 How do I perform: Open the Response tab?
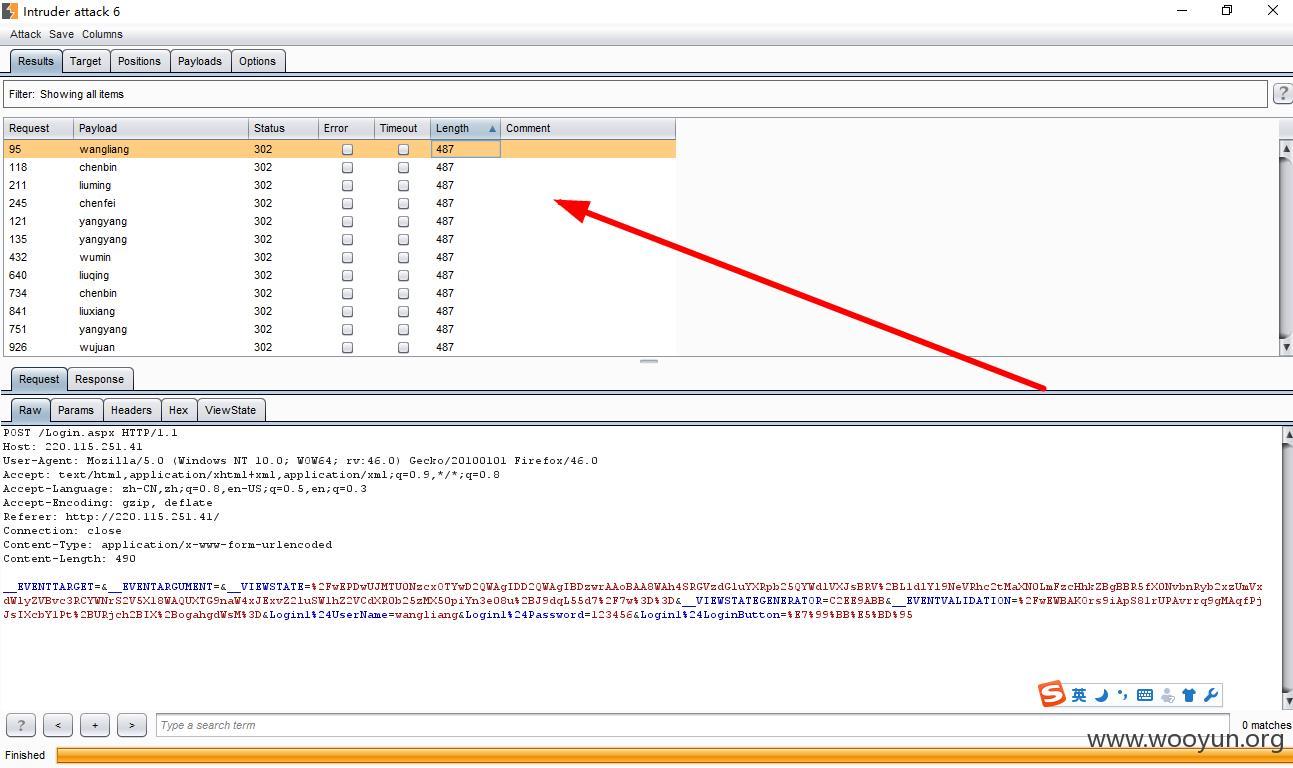99,379
